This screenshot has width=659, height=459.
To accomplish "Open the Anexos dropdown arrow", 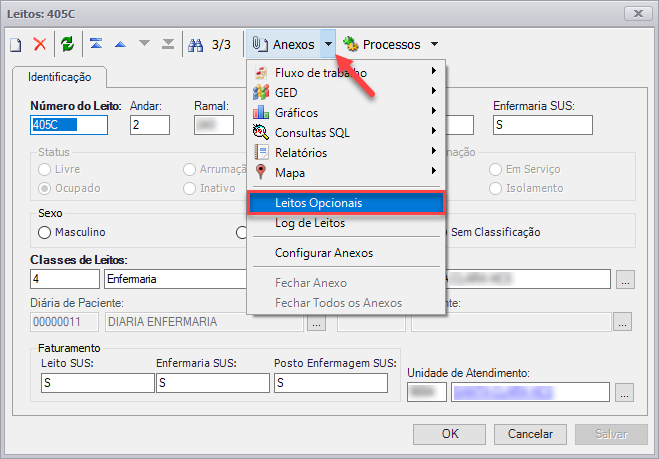I will [328, 44].
